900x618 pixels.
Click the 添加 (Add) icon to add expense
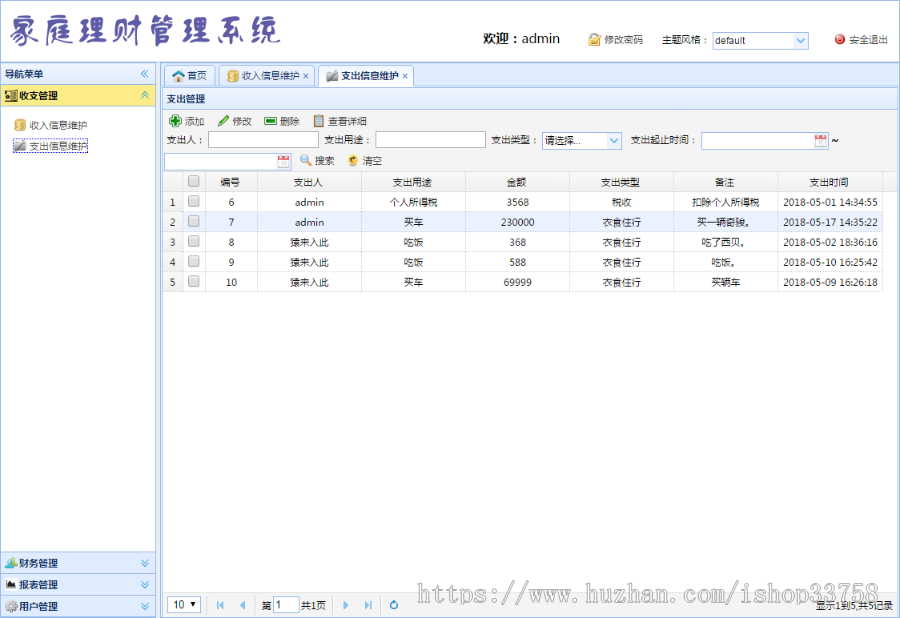[174, 122]
